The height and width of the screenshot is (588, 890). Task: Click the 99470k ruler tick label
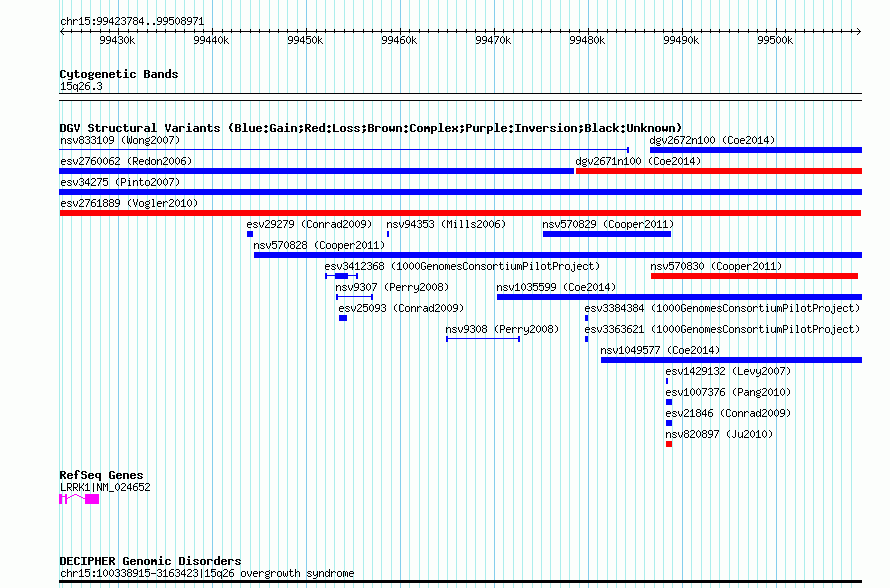[x=493, y=40]
